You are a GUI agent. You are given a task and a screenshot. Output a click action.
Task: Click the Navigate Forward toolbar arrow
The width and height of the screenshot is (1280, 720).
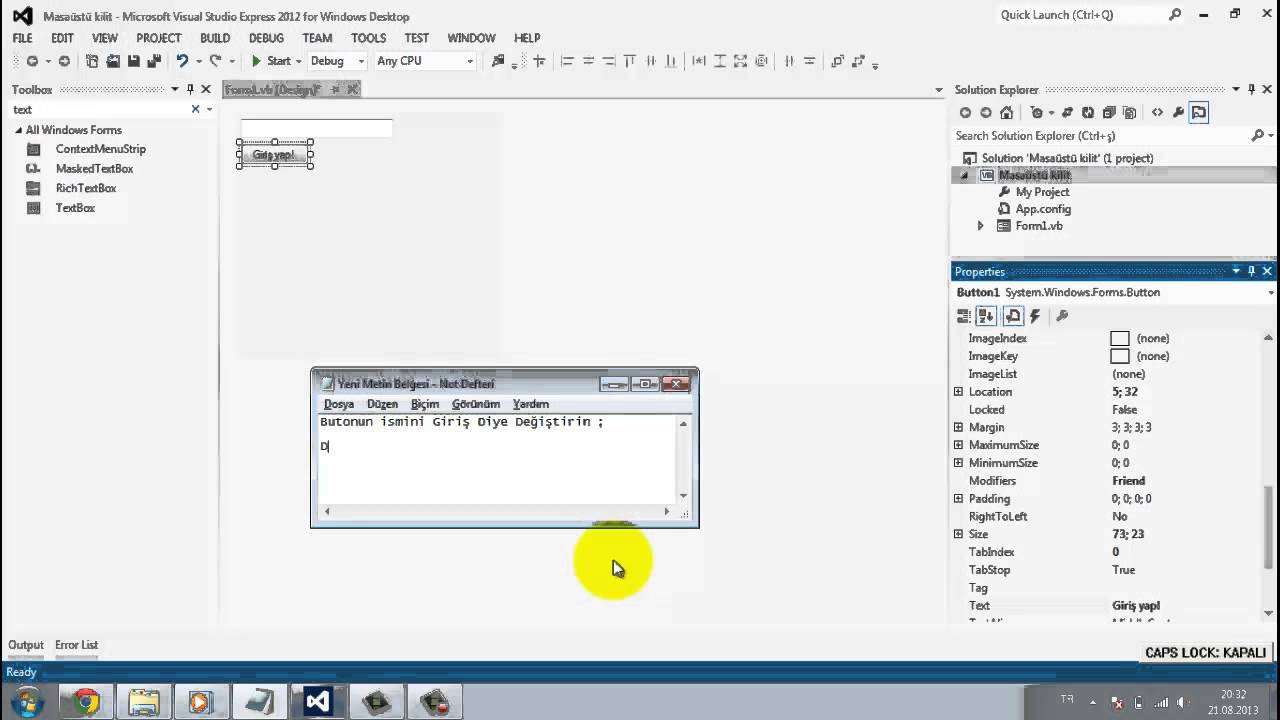click(64, 61)
